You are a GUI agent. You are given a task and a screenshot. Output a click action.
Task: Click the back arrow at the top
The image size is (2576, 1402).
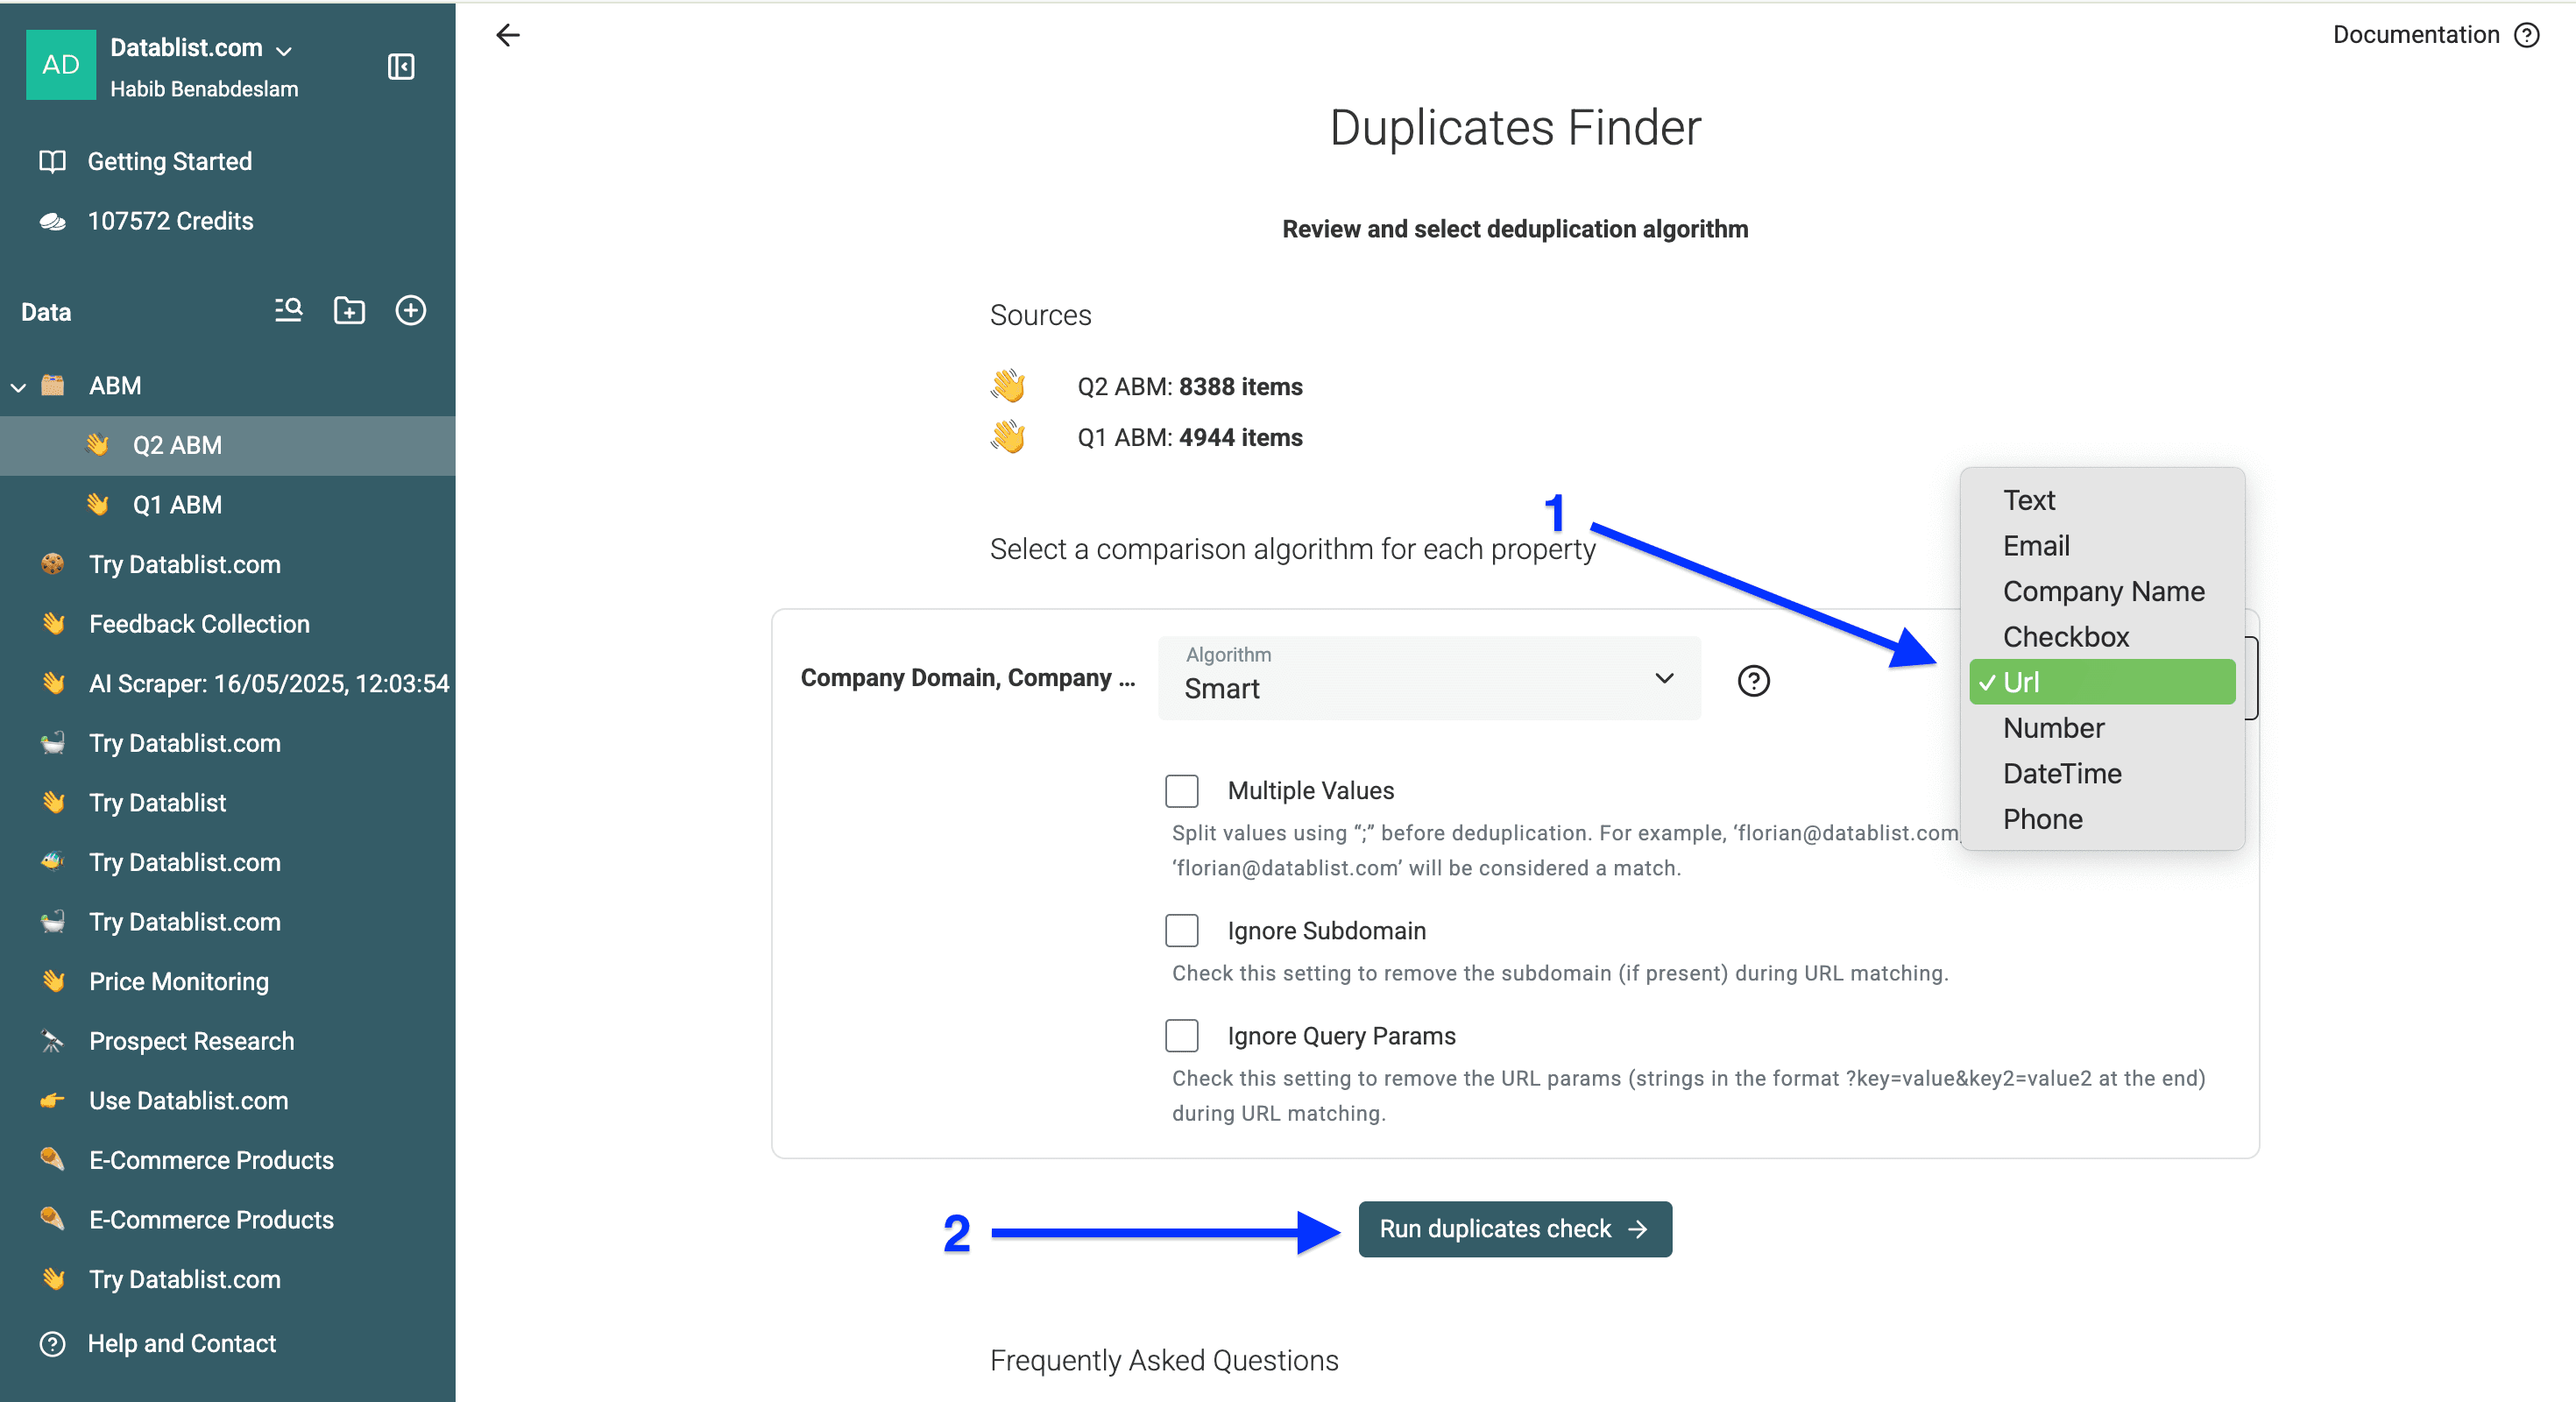point(507,35)
